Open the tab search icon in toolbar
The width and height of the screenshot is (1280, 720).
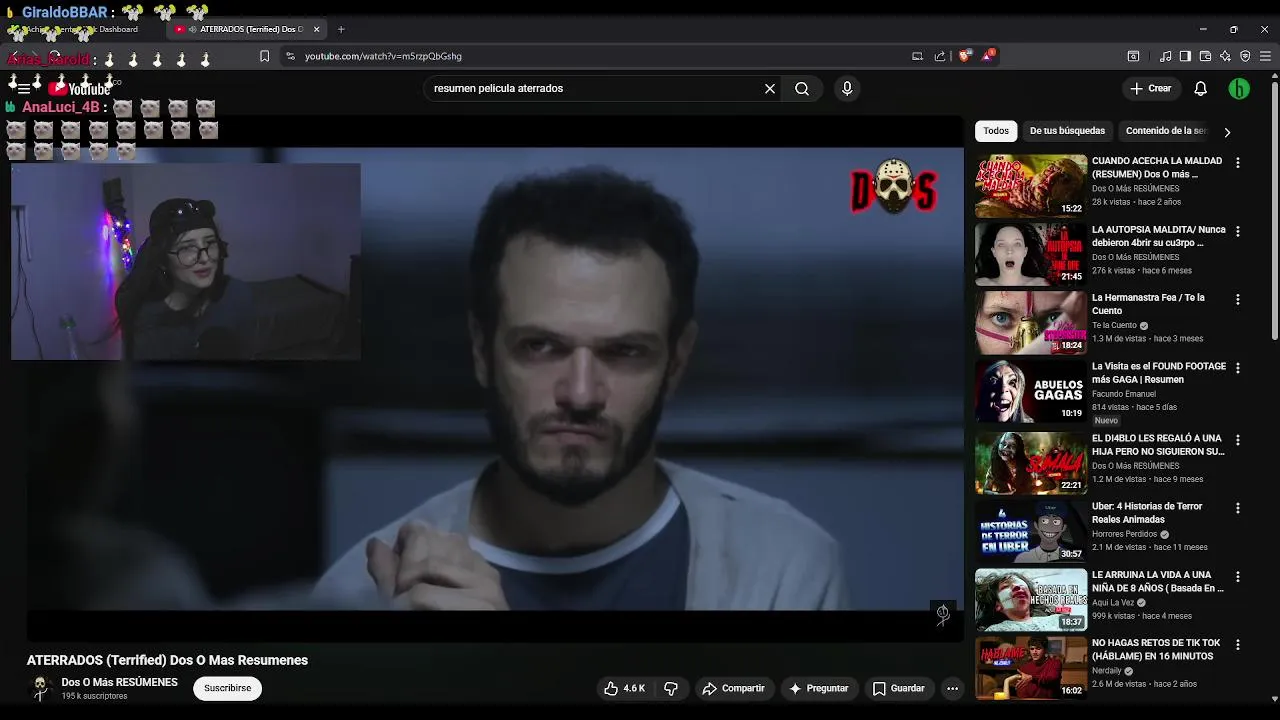tap(1133, 56)
